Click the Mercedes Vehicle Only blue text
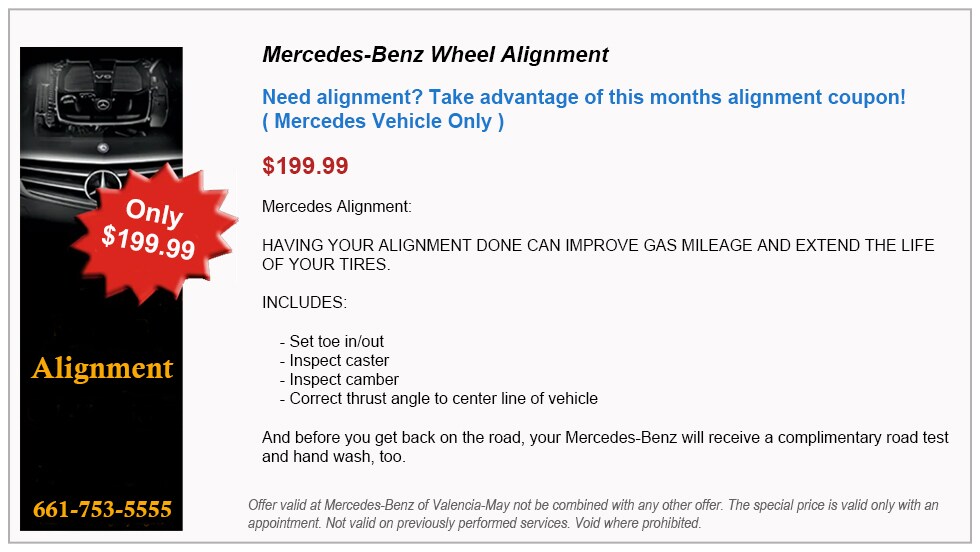Screen dimensions: 980x552 tap(383, 121)
